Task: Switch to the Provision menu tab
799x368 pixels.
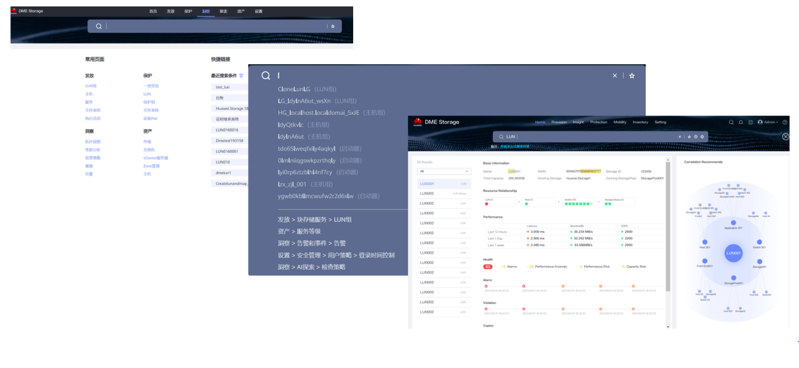Action: (559, 122)
